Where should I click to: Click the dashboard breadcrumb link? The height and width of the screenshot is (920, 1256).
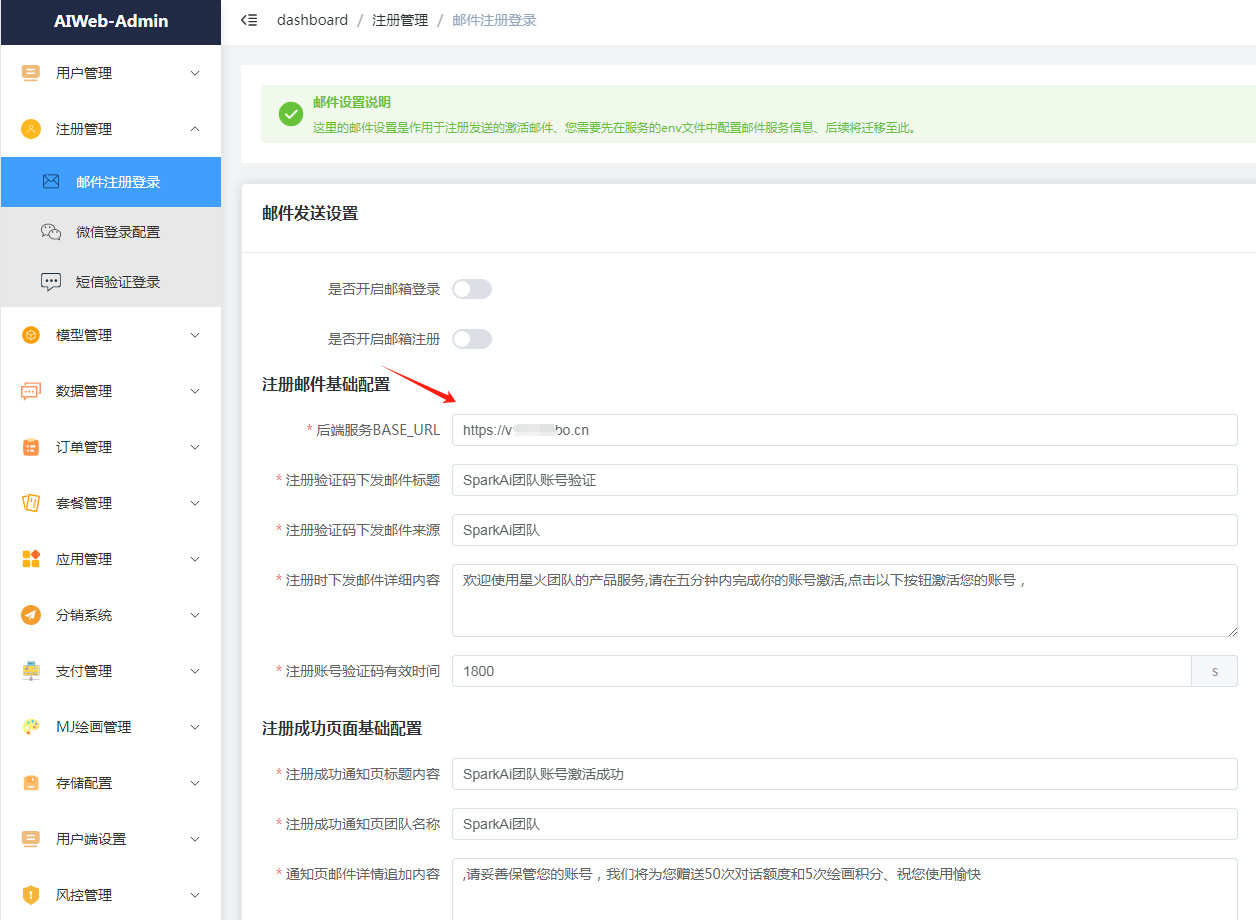[312, 19]
